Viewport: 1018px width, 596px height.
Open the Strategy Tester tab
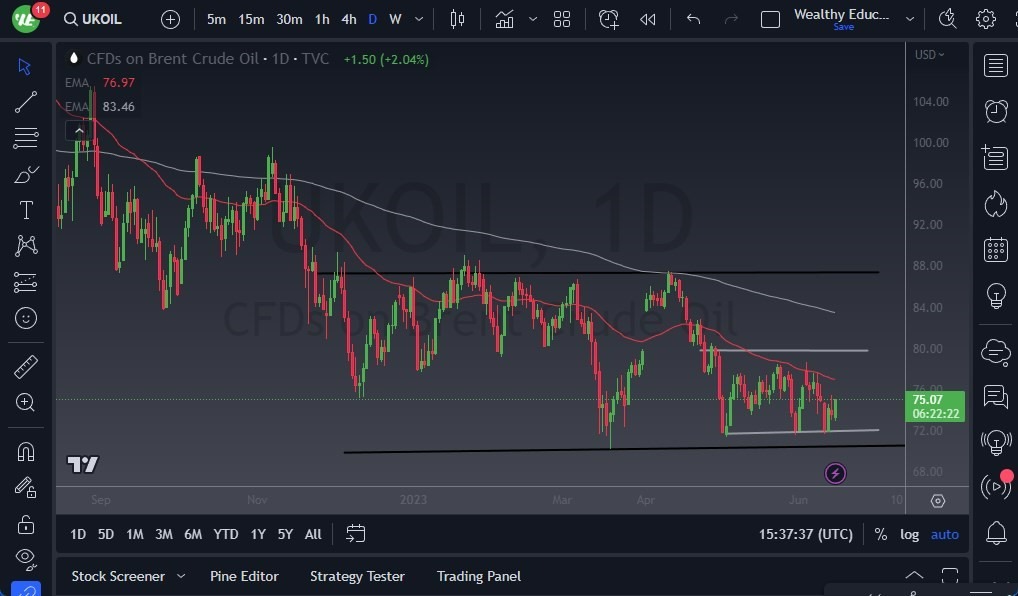[357, 576]
